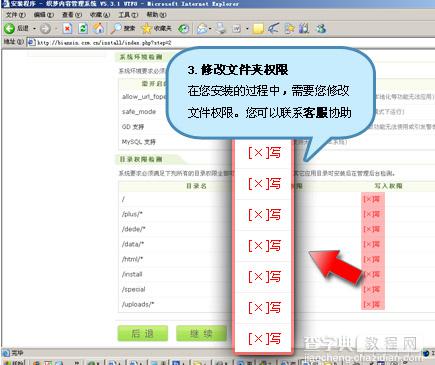Click the blue bird-shaped toolbar icon

(x=273, y=29)
